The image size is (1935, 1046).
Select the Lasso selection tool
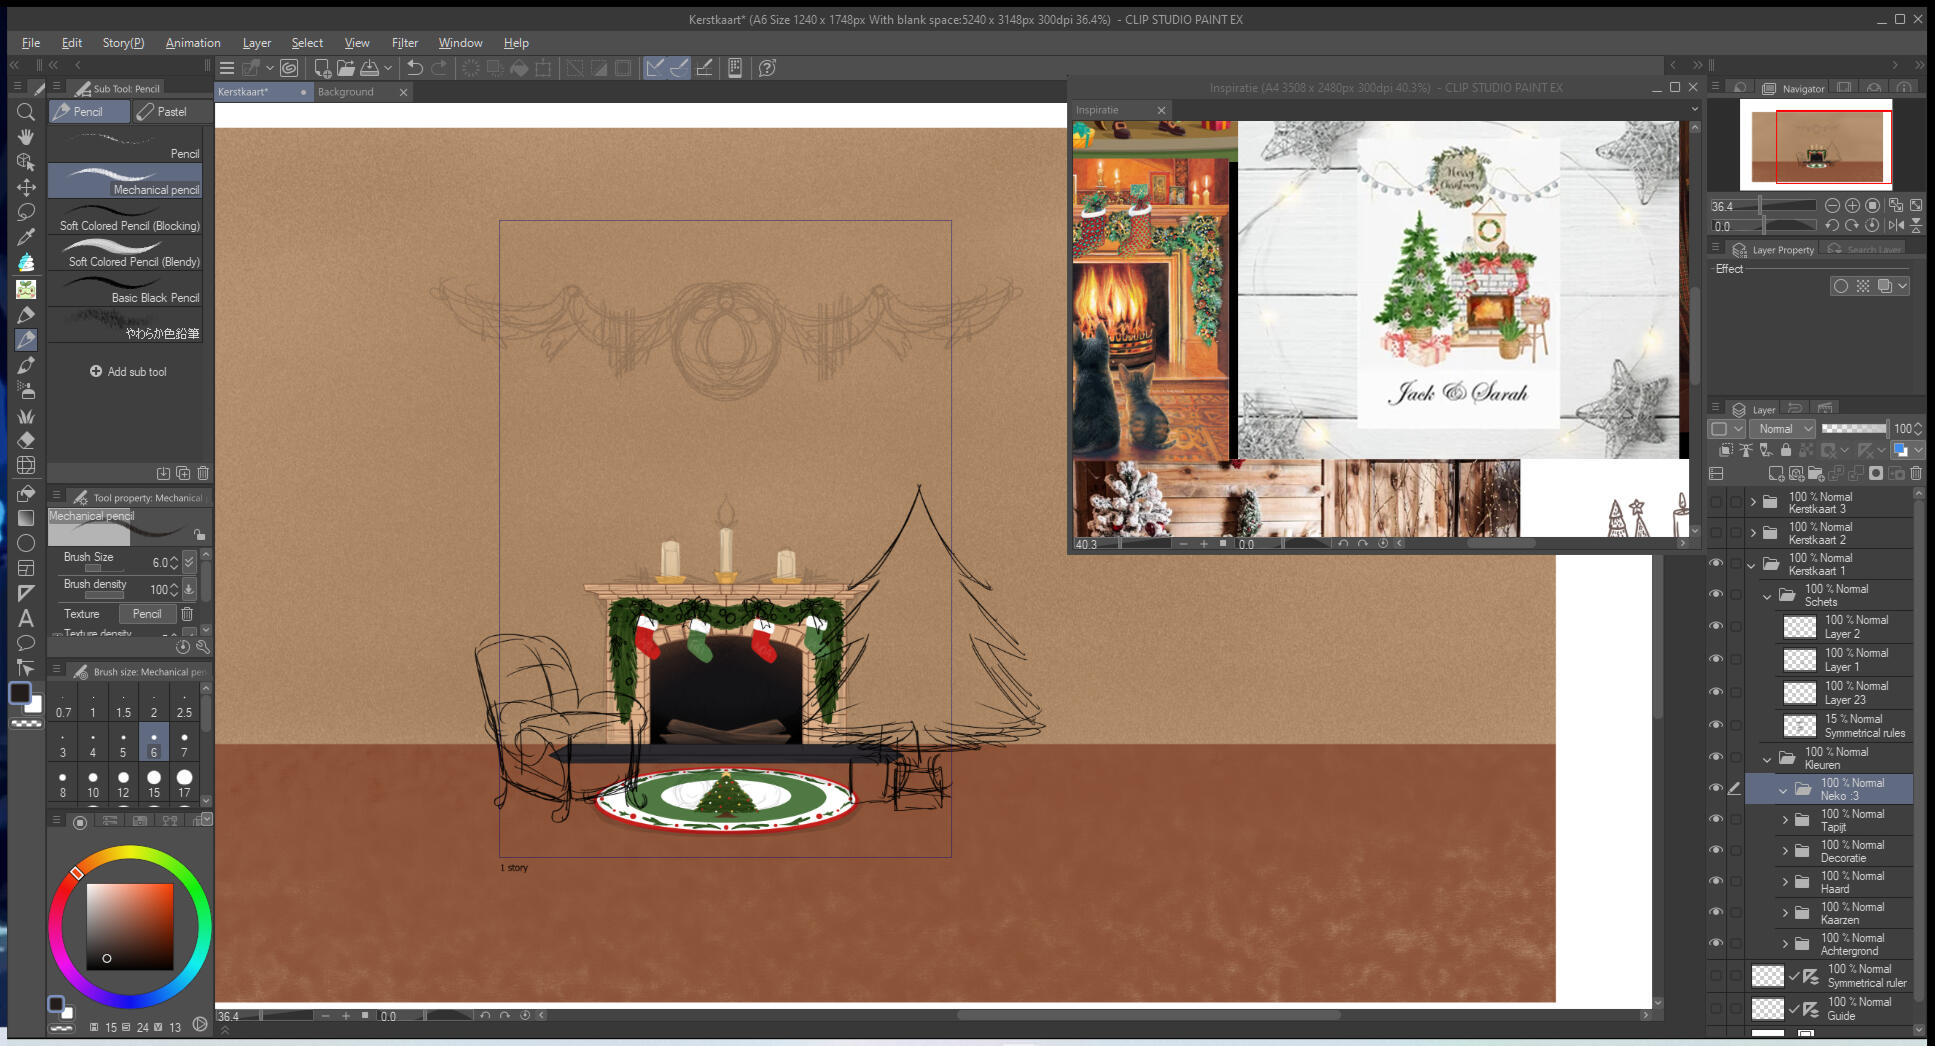click(26, 212)
